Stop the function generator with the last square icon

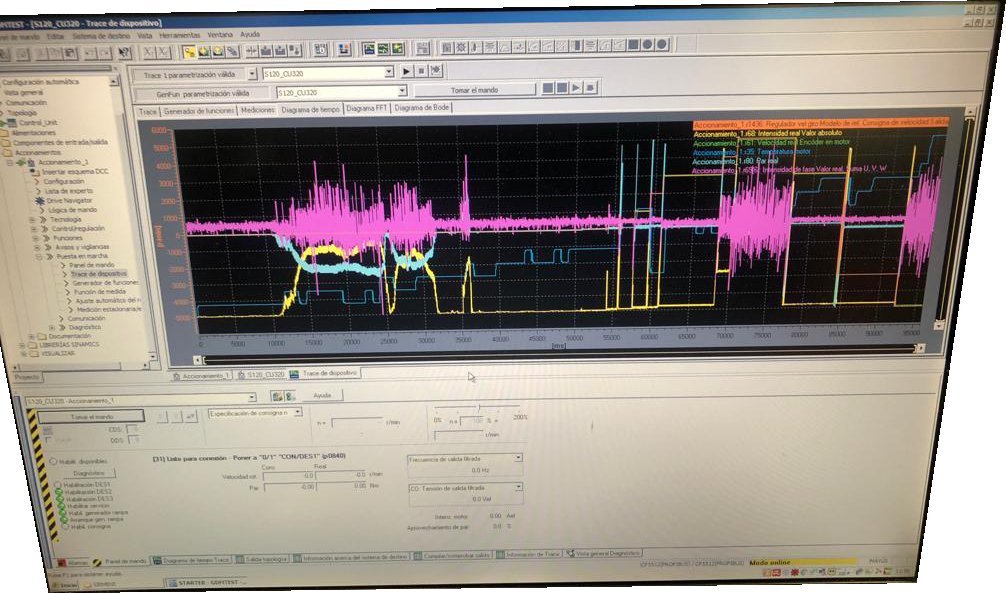click(x=591, y=87)
